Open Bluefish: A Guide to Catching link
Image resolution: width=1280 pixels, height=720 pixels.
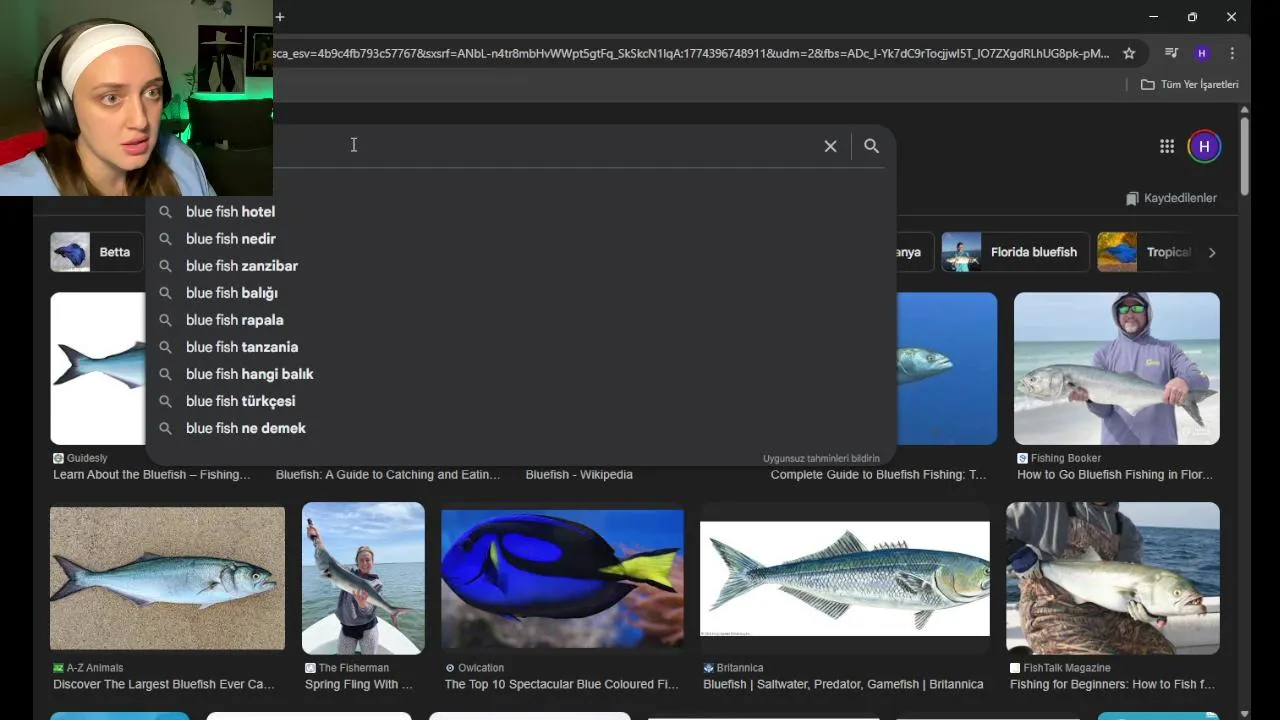[388, 475]
